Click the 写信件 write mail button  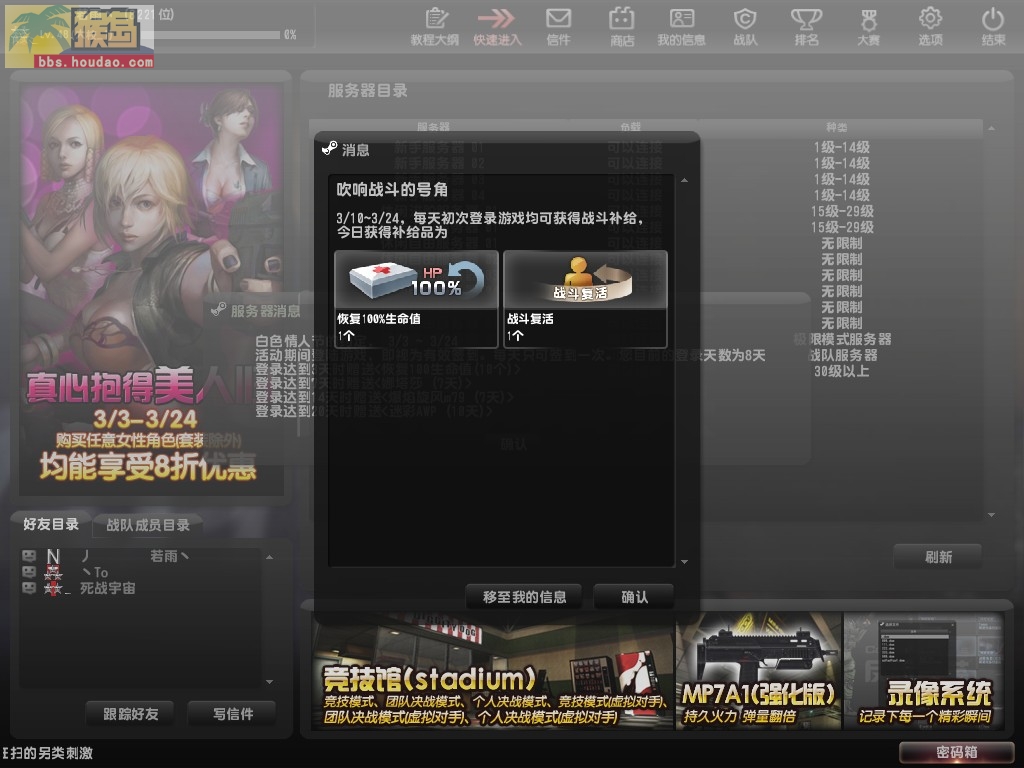point(232,714)
